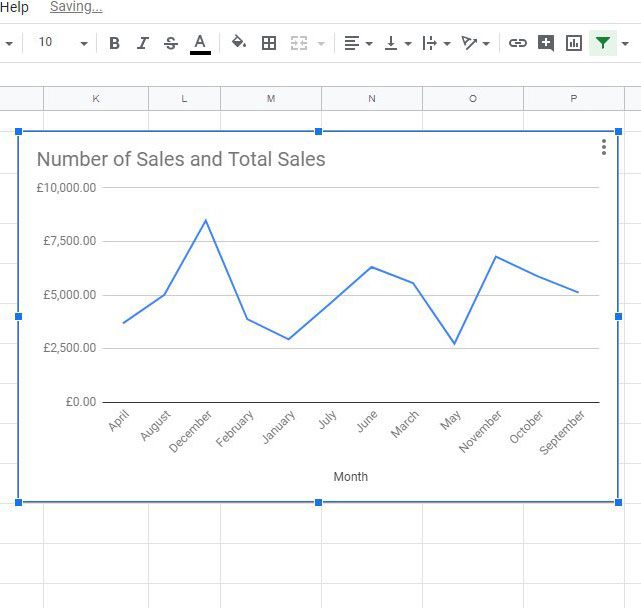Click the chart title text
641x608 pixels.
(x=181, y=159)
